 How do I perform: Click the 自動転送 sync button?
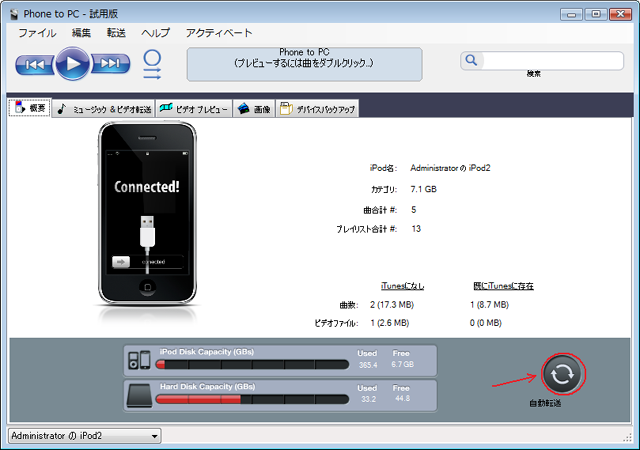click(x=563, y=374)
